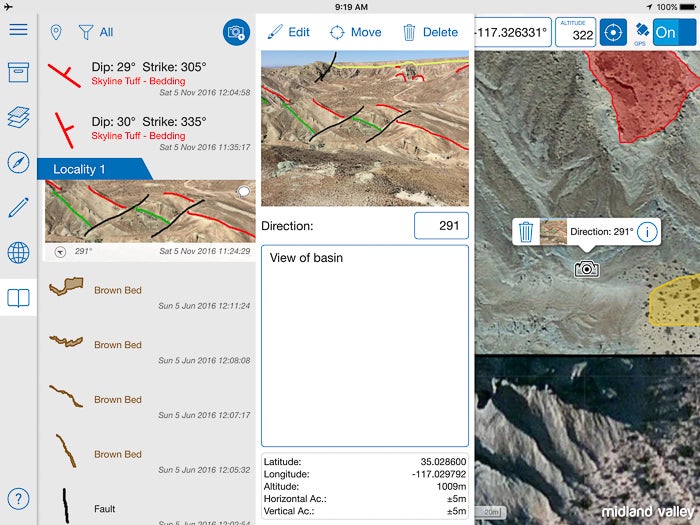Open the map layers panel

18,118
